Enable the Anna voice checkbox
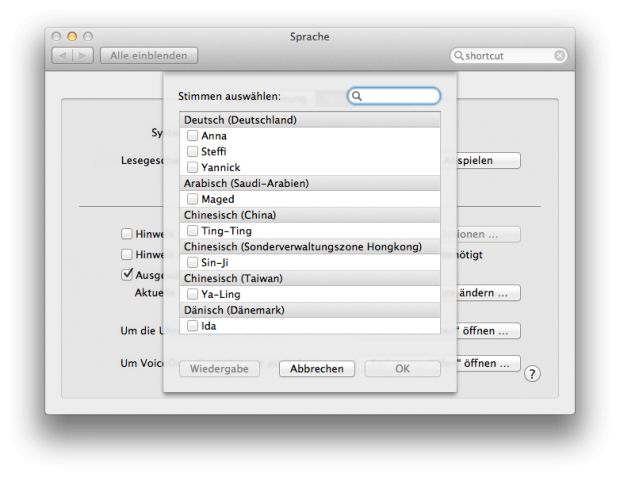Screen dimensions: 620x477 coord(193,136)
